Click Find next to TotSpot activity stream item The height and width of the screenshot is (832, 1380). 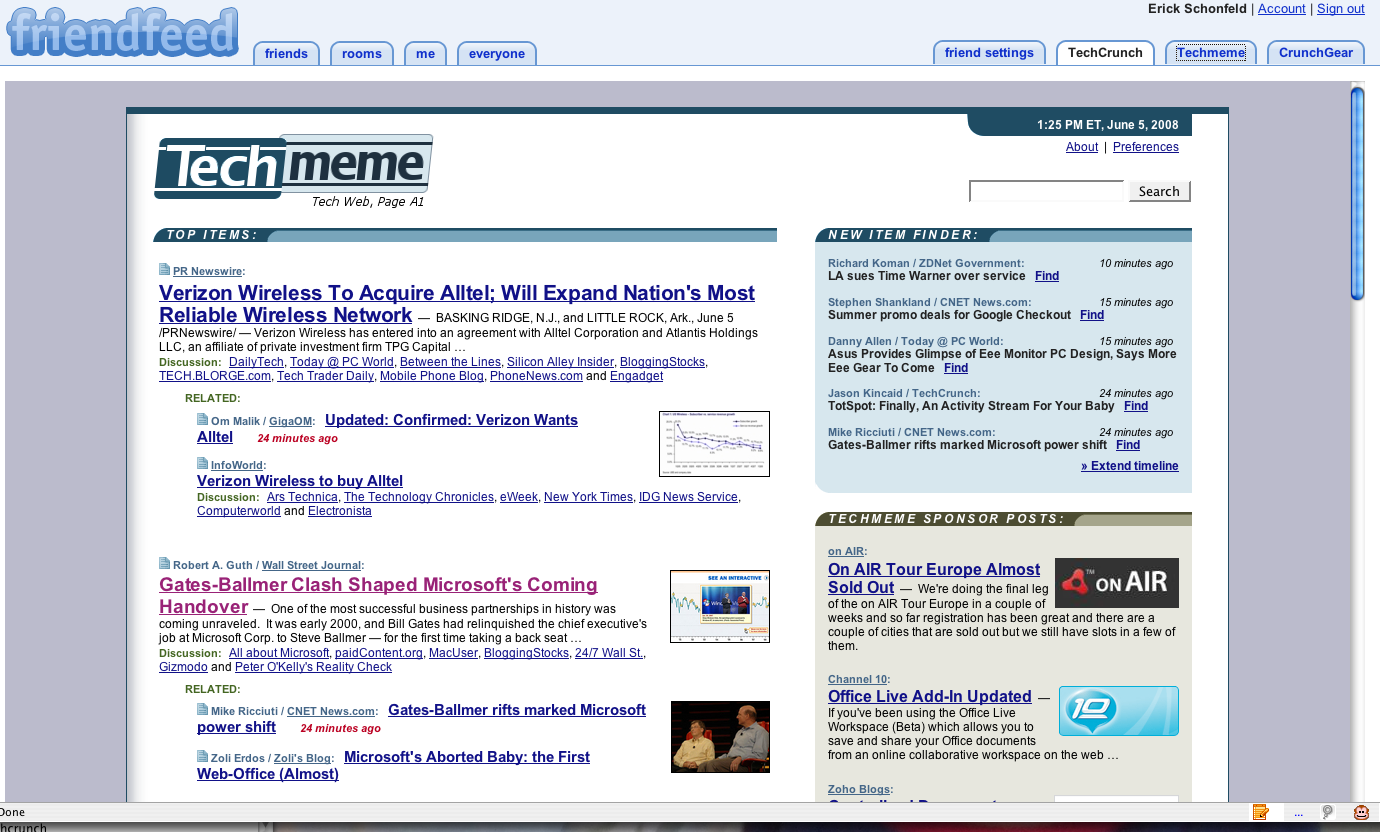(x=1136, y=406)
